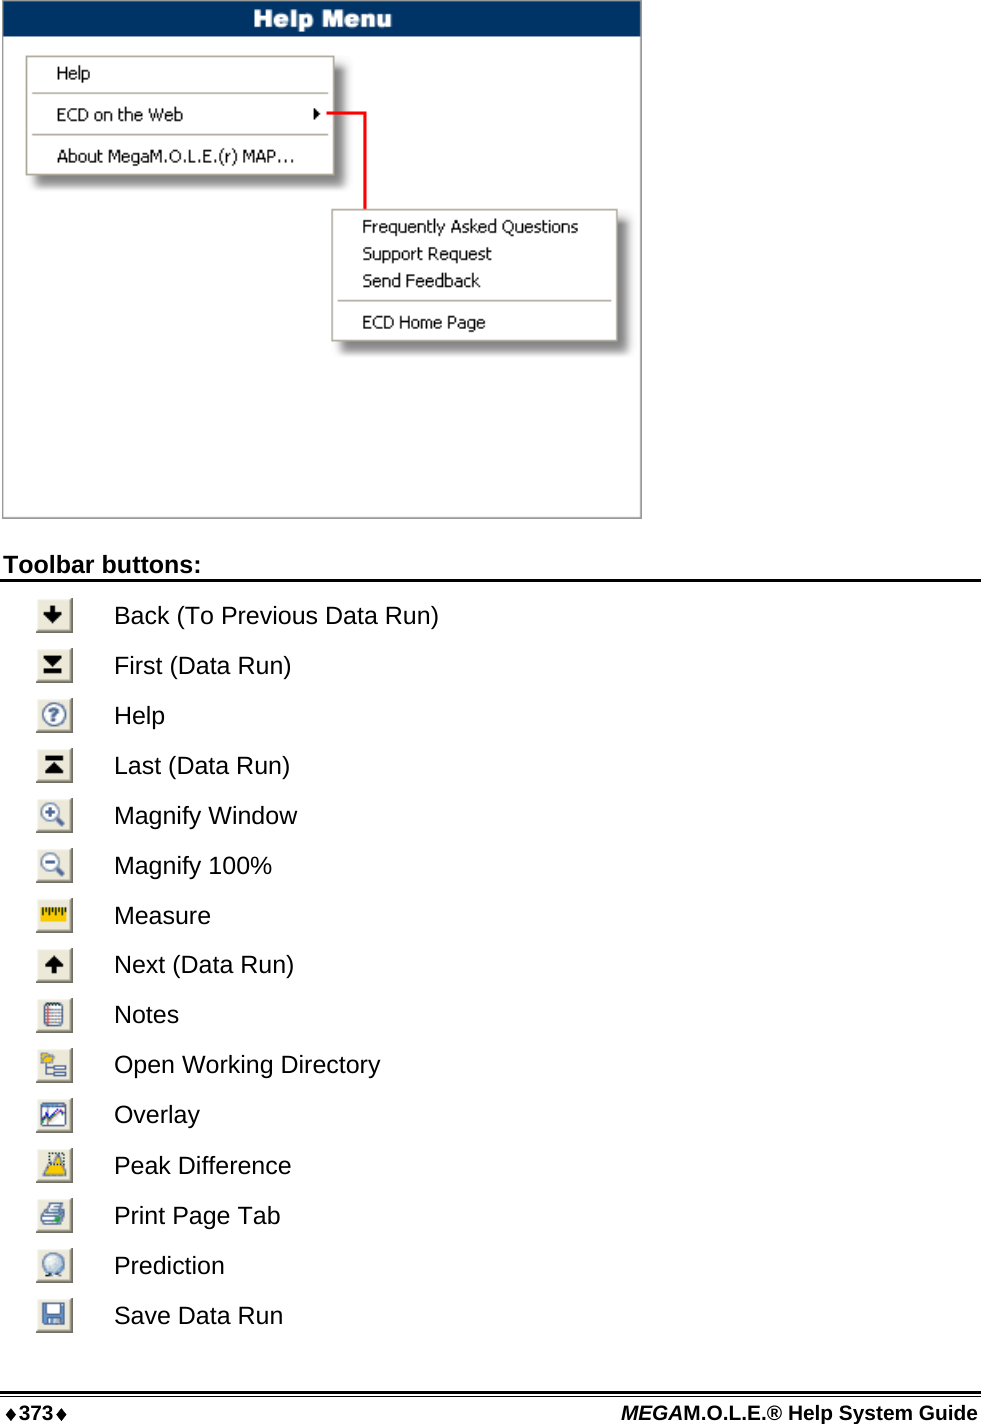Choose the Measure ruler icon
981x1424 pixels.
click(x=54, y=915)
